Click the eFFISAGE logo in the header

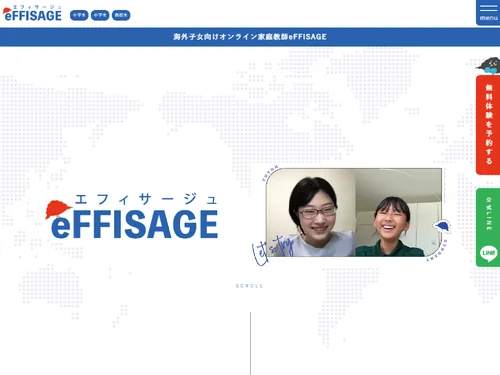tap(32, 13)
